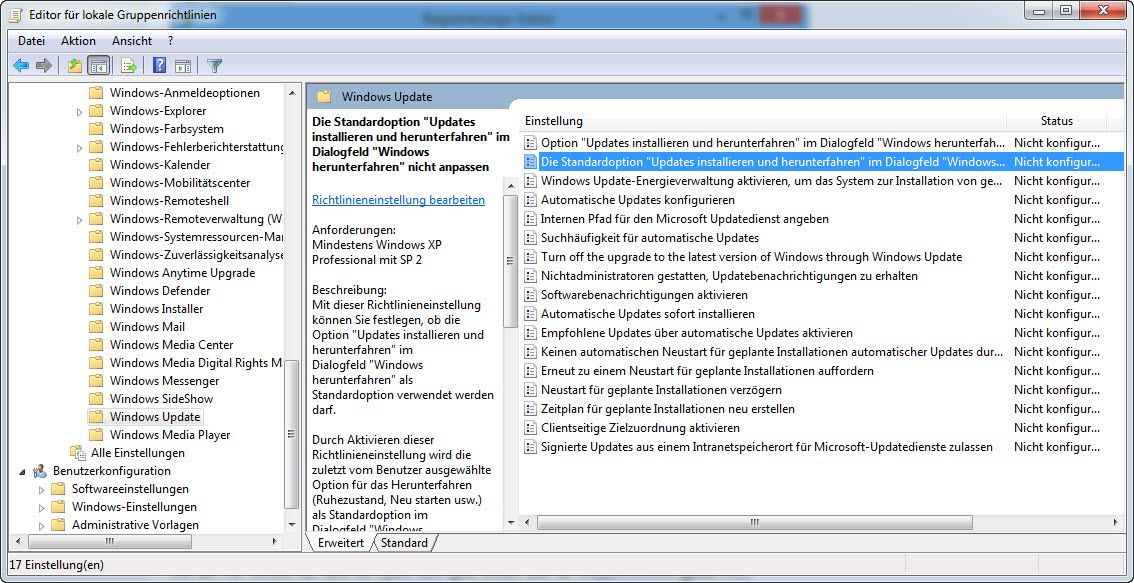Select "Empfohlene Updates über automatische Updates aktivieren" setting
This screenshot has height=583, width=1134.
click(696, 333)
